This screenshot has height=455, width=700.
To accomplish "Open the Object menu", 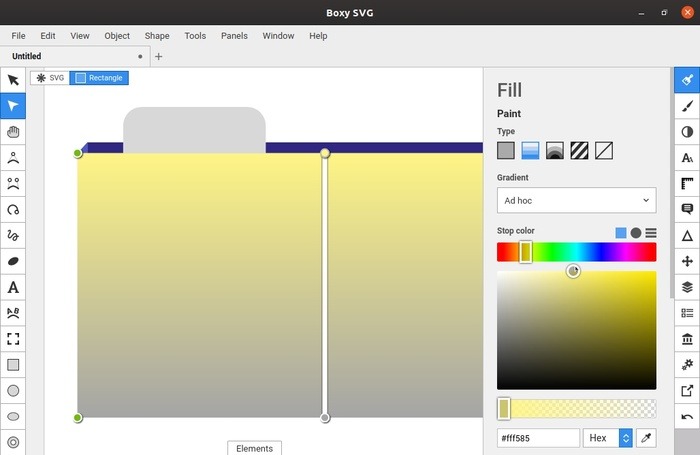I will (x=117, y=36).
